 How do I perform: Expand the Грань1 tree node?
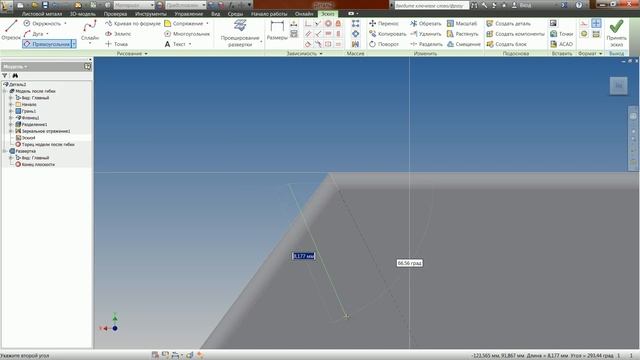tap(11, 111)
